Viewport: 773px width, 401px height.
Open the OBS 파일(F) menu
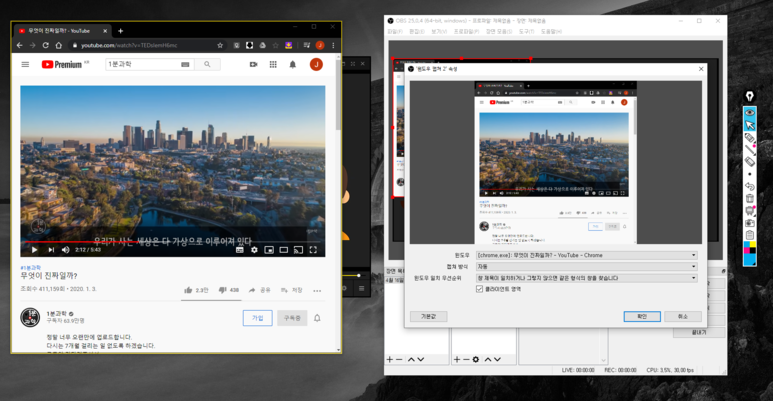pyautogui.click(x=395, y=32)
